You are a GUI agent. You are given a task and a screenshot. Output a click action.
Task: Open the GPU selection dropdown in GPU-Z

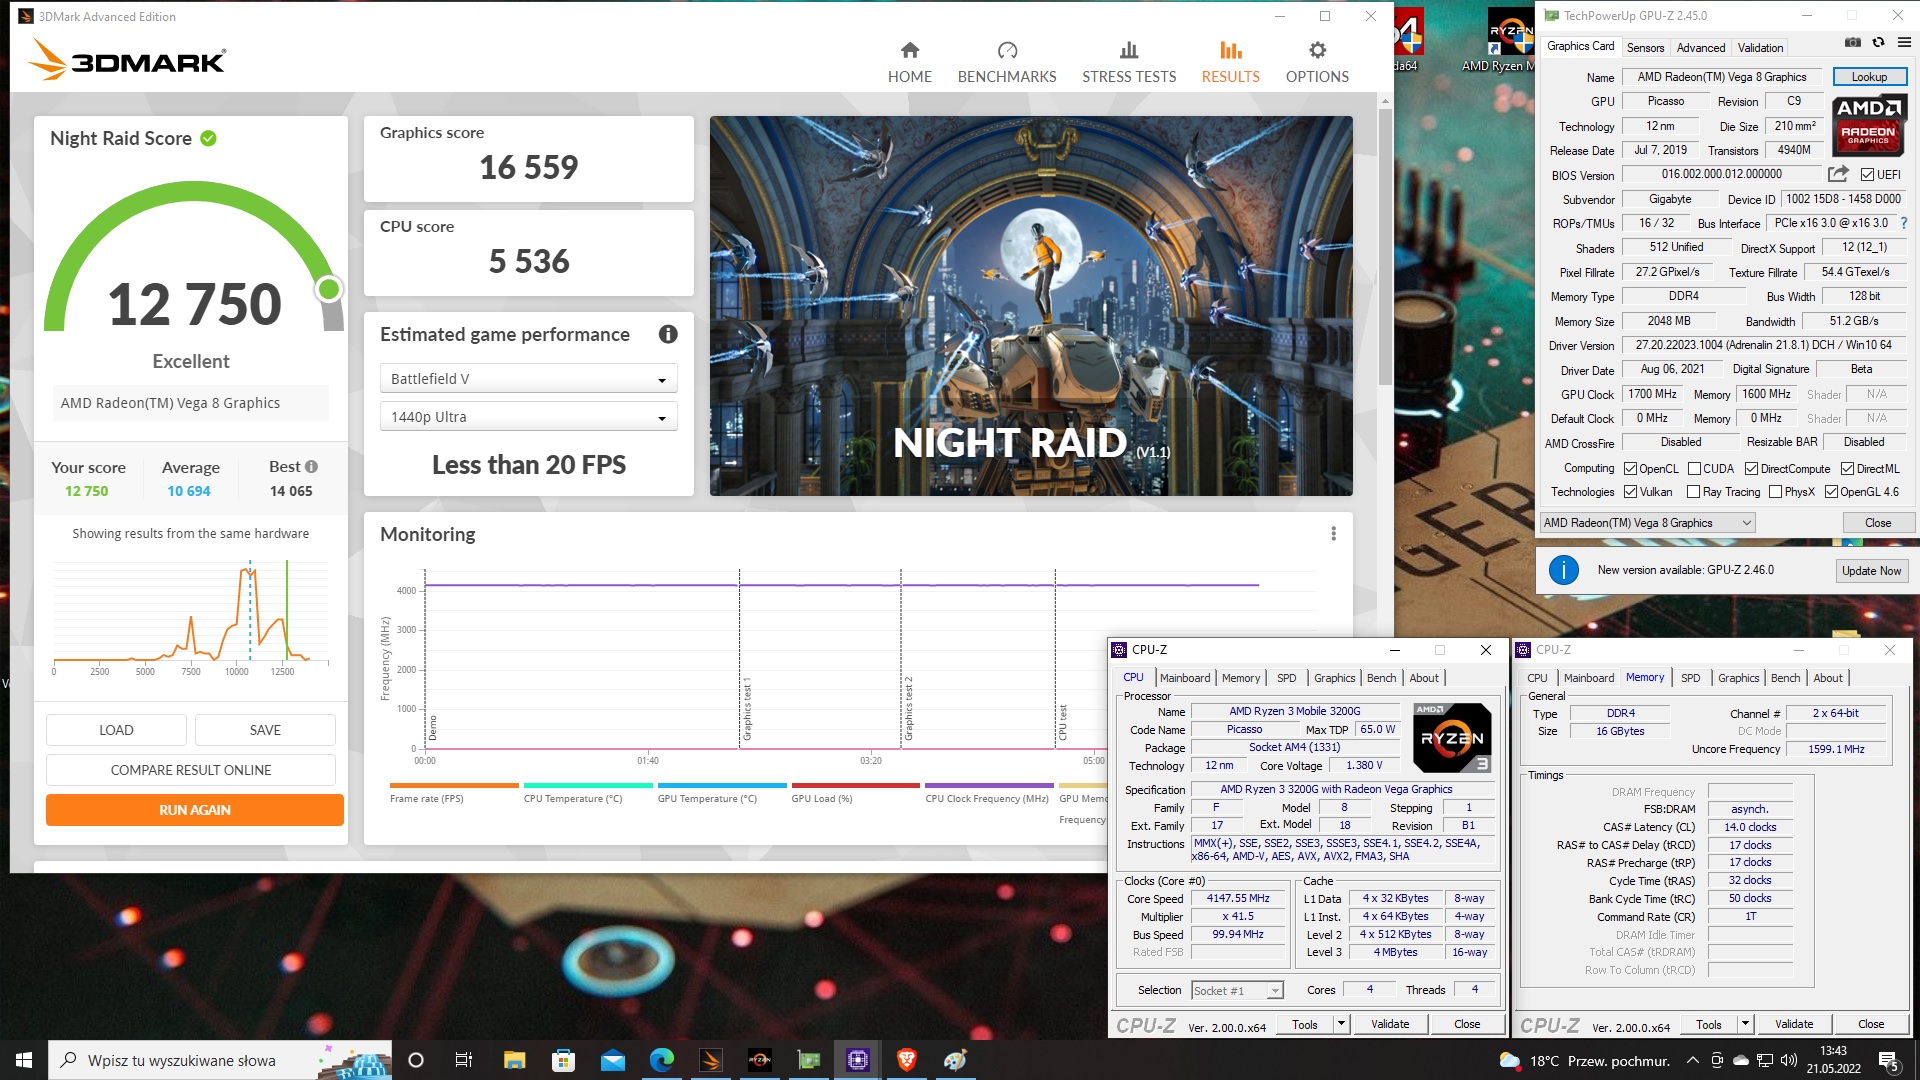pos(1648,523)
